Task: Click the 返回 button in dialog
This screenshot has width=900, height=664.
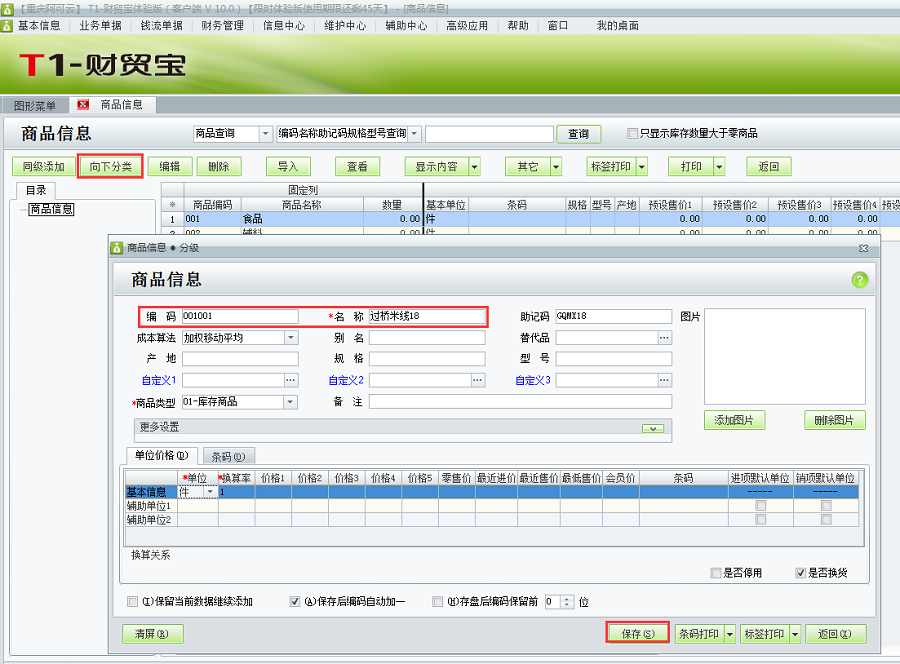Action: click(x=835, y=634)
